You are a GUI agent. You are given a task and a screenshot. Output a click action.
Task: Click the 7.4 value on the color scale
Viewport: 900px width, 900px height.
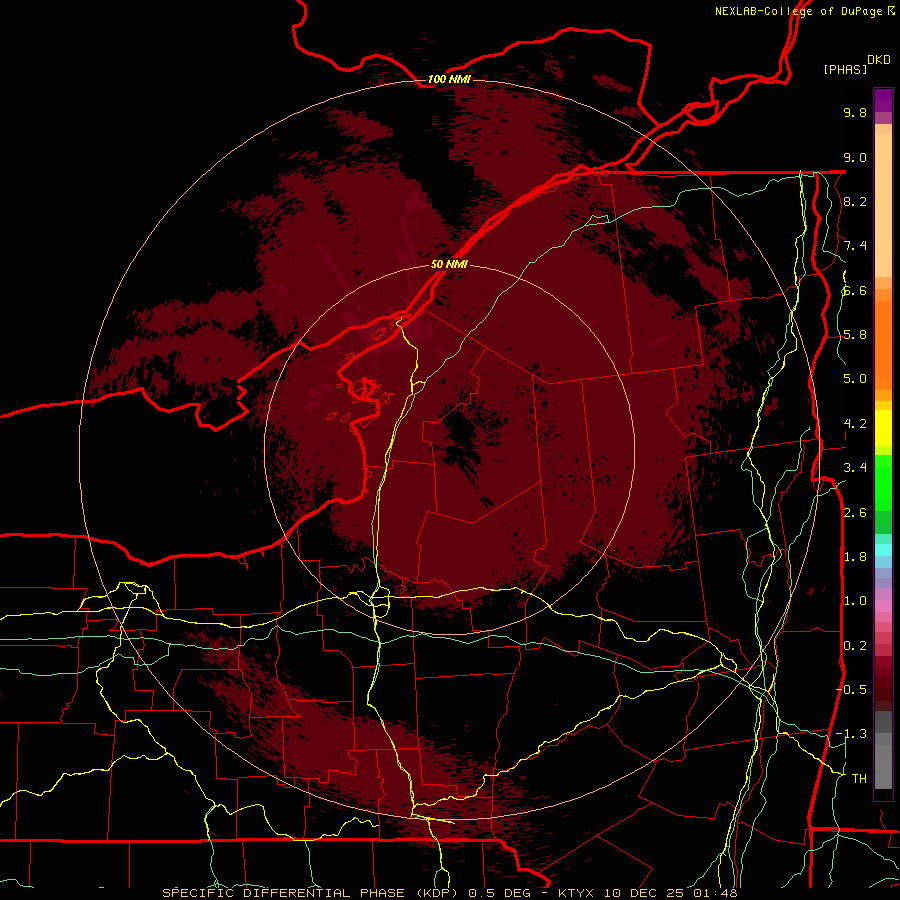click(855, 246)
